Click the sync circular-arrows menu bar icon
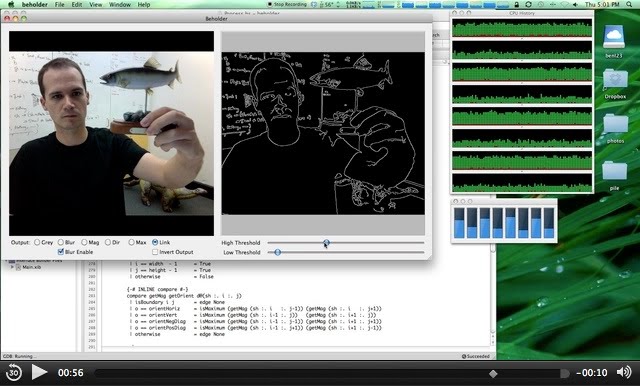 528,4
